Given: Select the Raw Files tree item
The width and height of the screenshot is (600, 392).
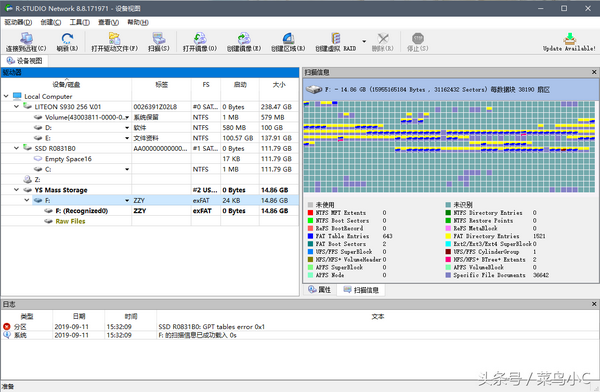Looking at the screenshot, I should click(70, 221).
